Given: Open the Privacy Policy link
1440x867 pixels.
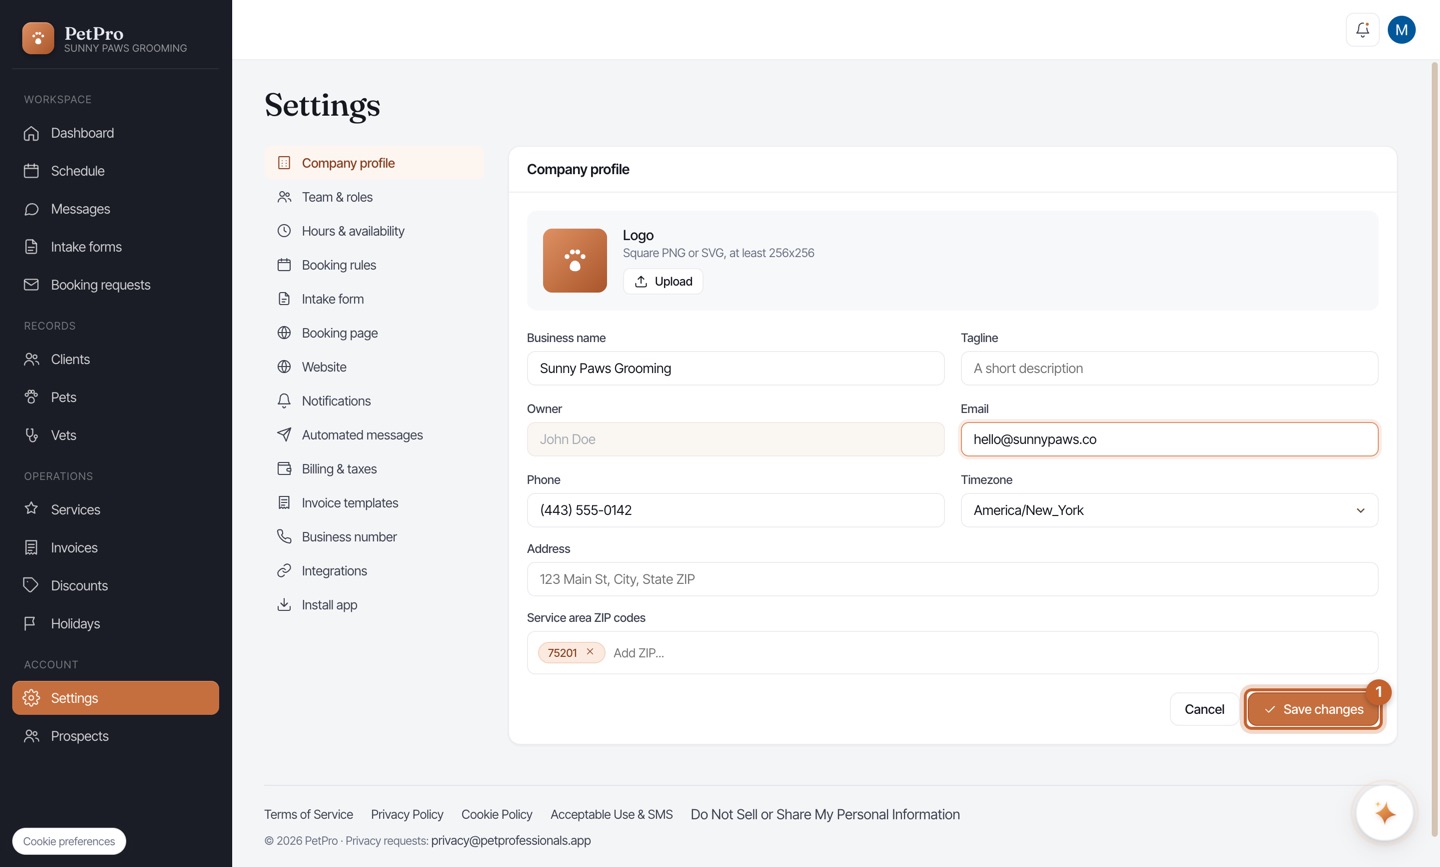Looking at the screenshot, I should [407, 814].
